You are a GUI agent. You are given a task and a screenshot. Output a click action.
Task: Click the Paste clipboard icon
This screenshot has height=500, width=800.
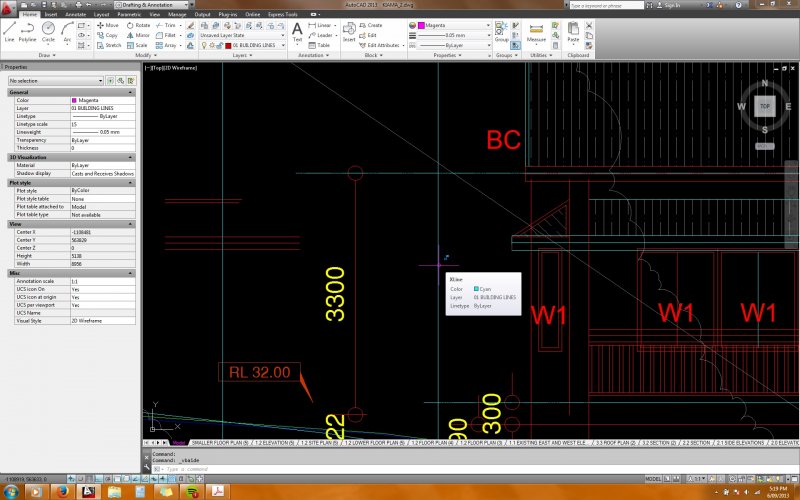[x=573, y=30]
